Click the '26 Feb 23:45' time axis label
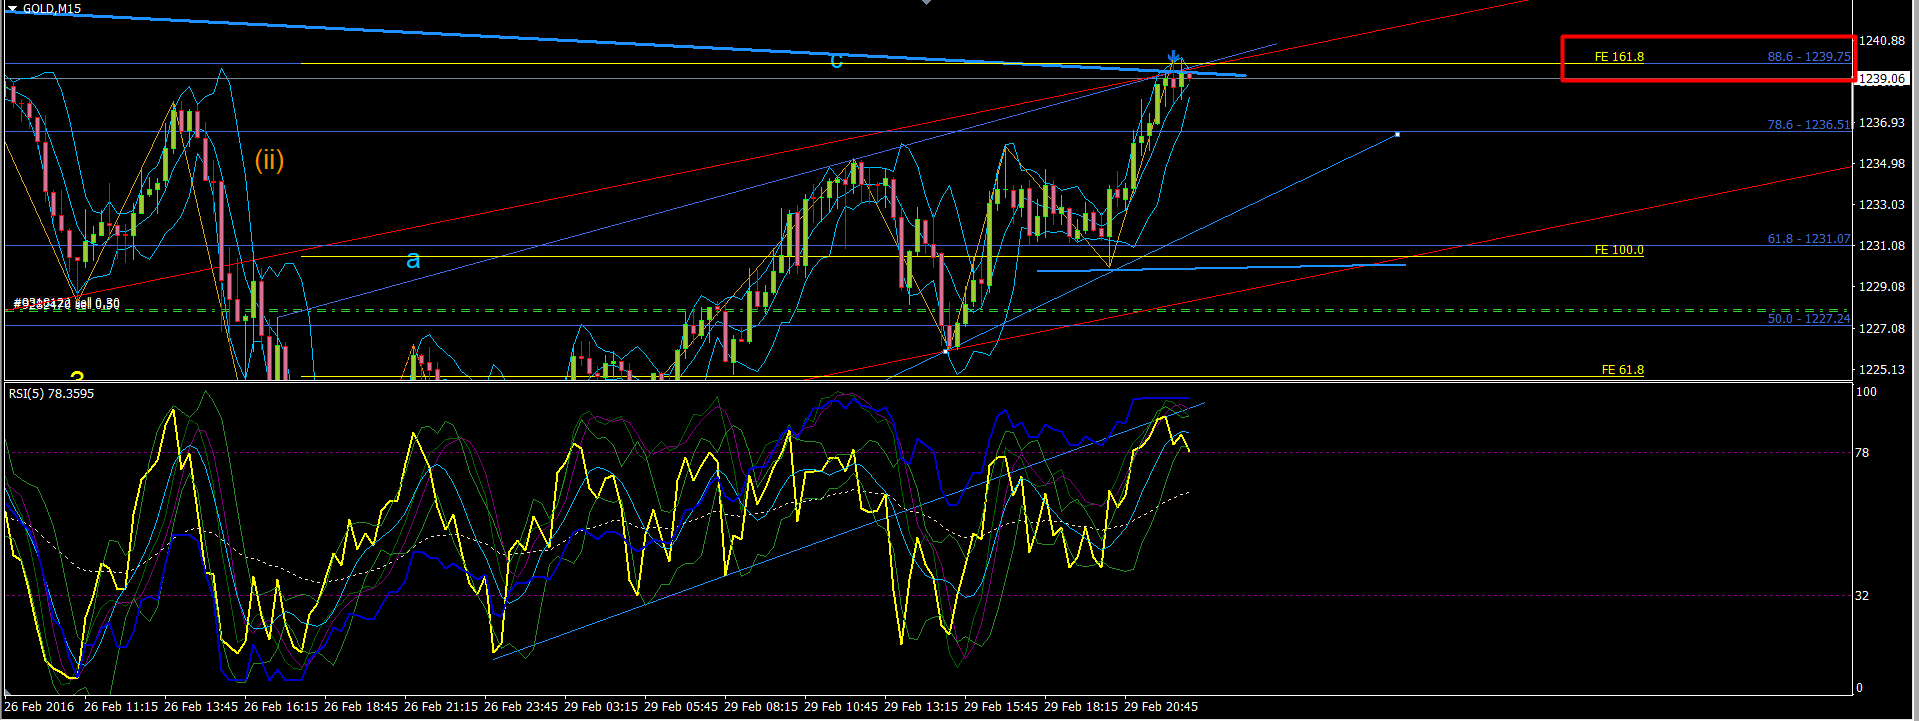 [521, 707]
